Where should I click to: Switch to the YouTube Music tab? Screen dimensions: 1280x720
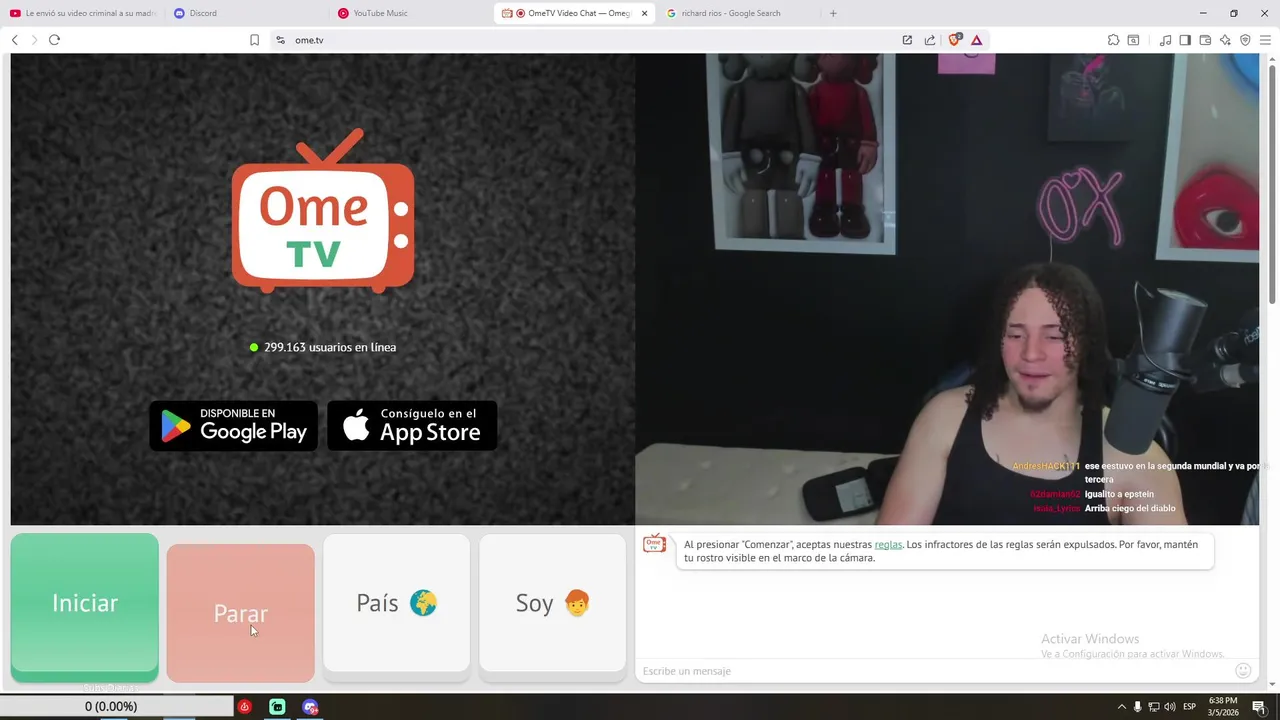[x=410, y=13]
